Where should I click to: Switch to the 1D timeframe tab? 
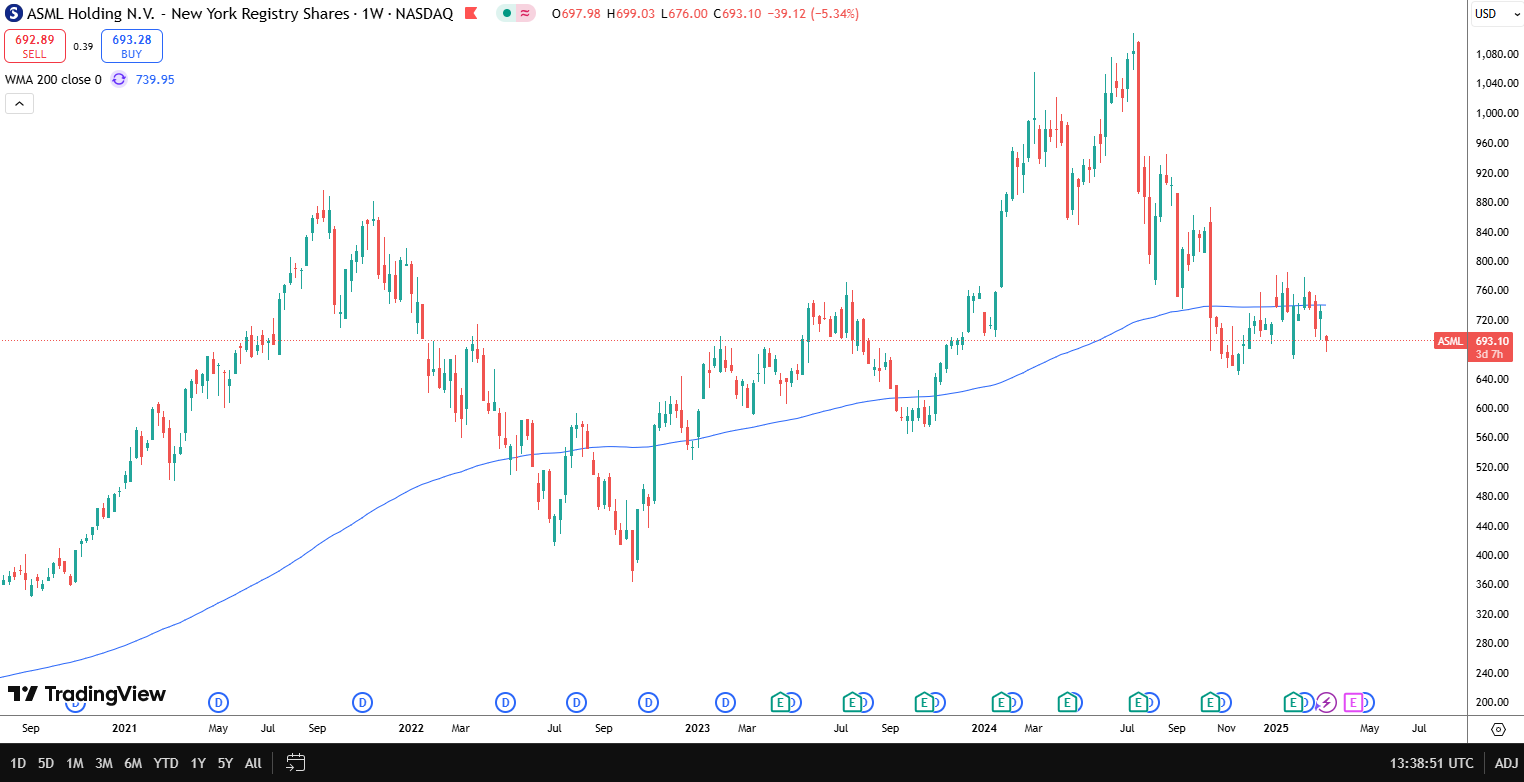point(17,762)
